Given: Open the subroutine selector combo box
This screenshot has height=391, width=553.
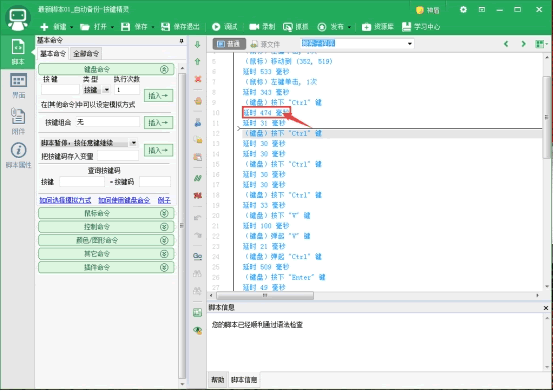Looking at the screenshot, I should pyautogui.click(x=357, y=43).
